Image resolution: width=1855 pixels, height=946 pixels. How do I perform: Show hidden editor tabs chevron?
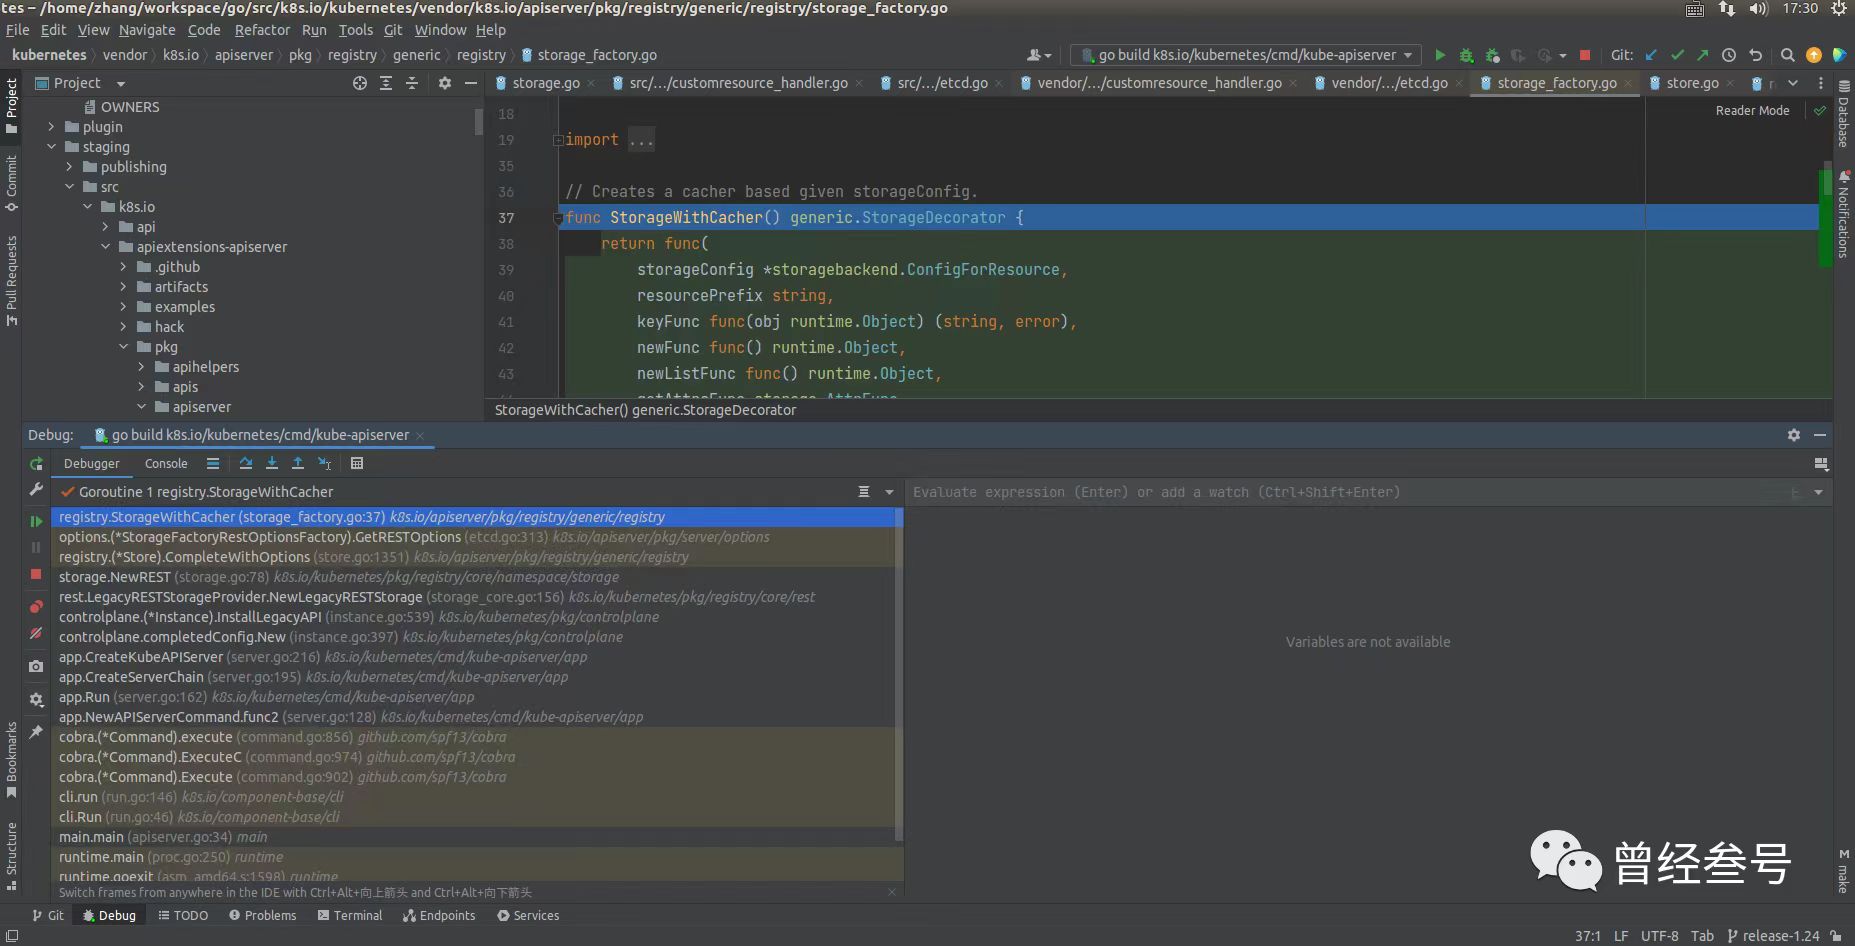tap(1793, 83)
